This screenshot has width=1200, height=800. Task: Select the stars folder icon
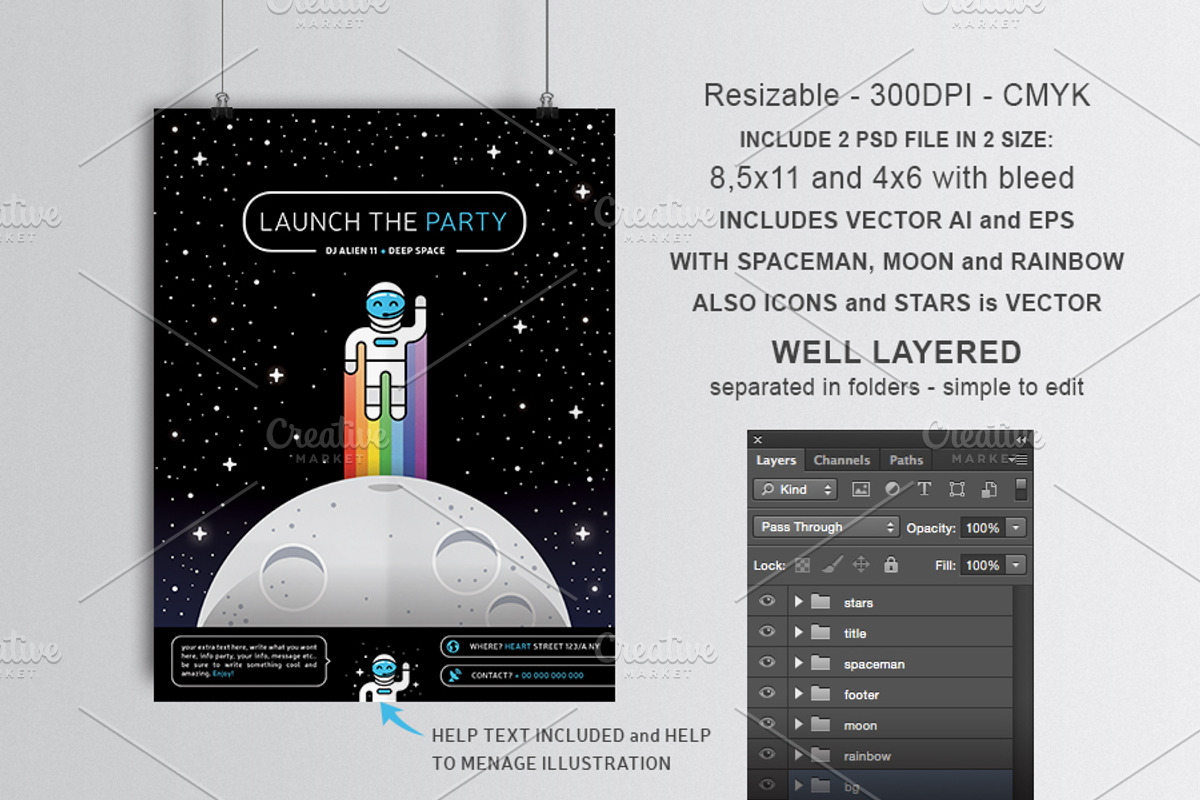pyautogui.click(x=821, y=602)
